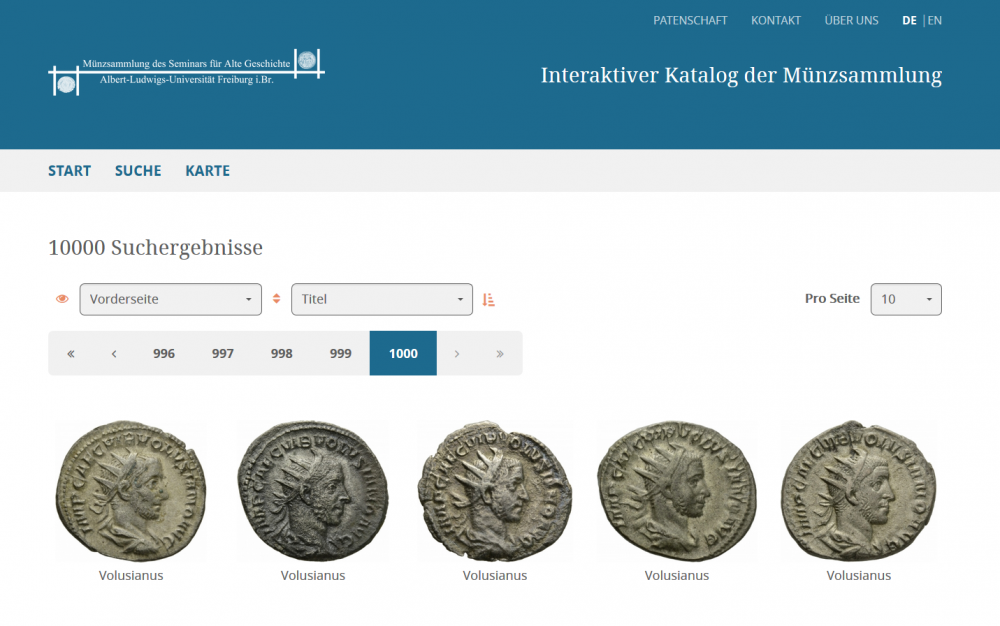Toggle the sort direction icon

click(x=489, y=299)
